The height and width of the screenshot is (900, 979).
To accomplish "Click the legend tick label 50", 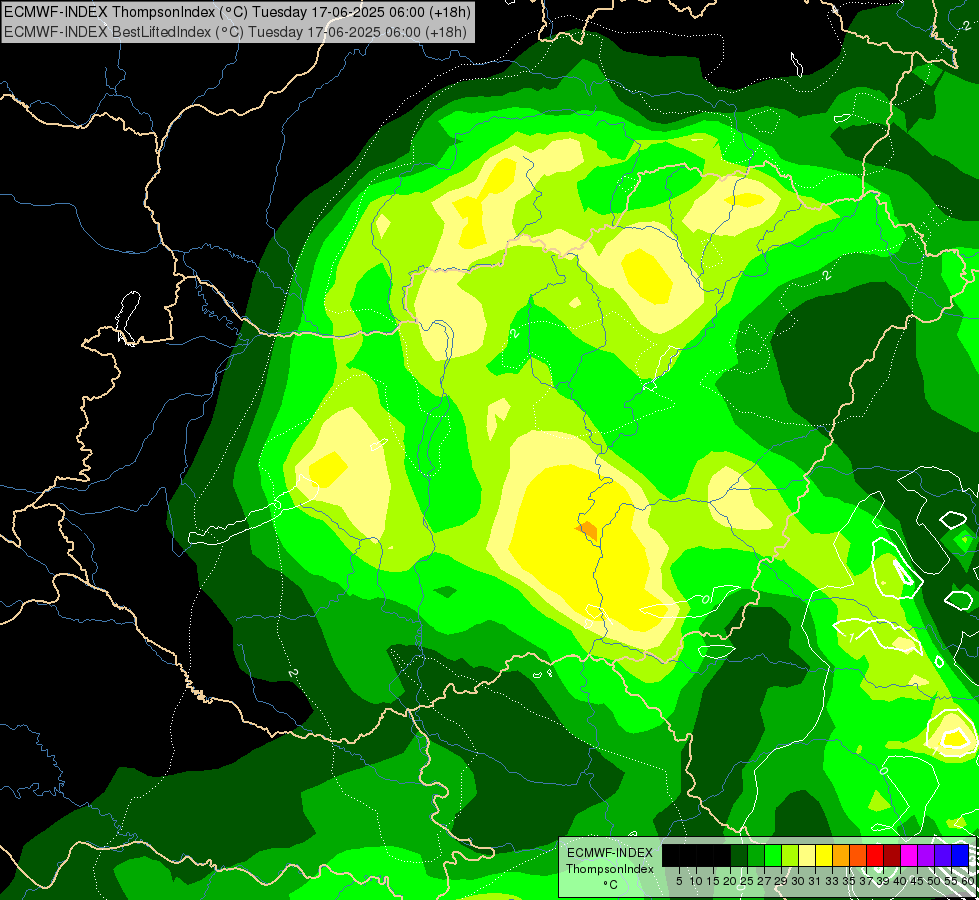I will click(x=935, y=881).
